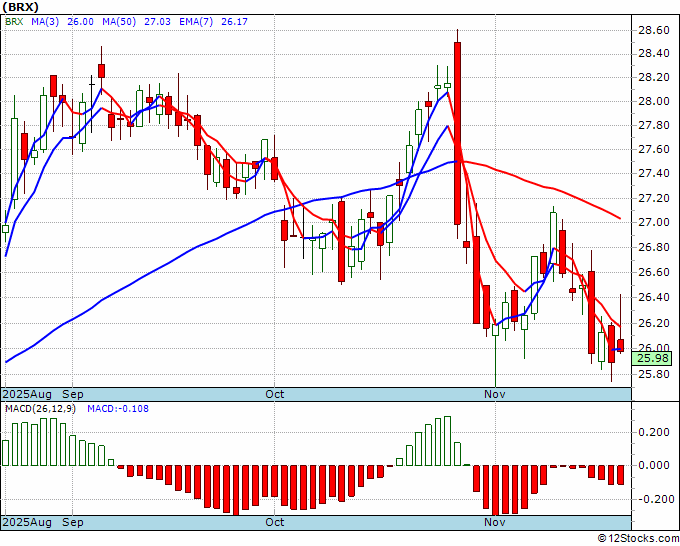Click the MA(3) value 26.00 in legend

point(80,22)
